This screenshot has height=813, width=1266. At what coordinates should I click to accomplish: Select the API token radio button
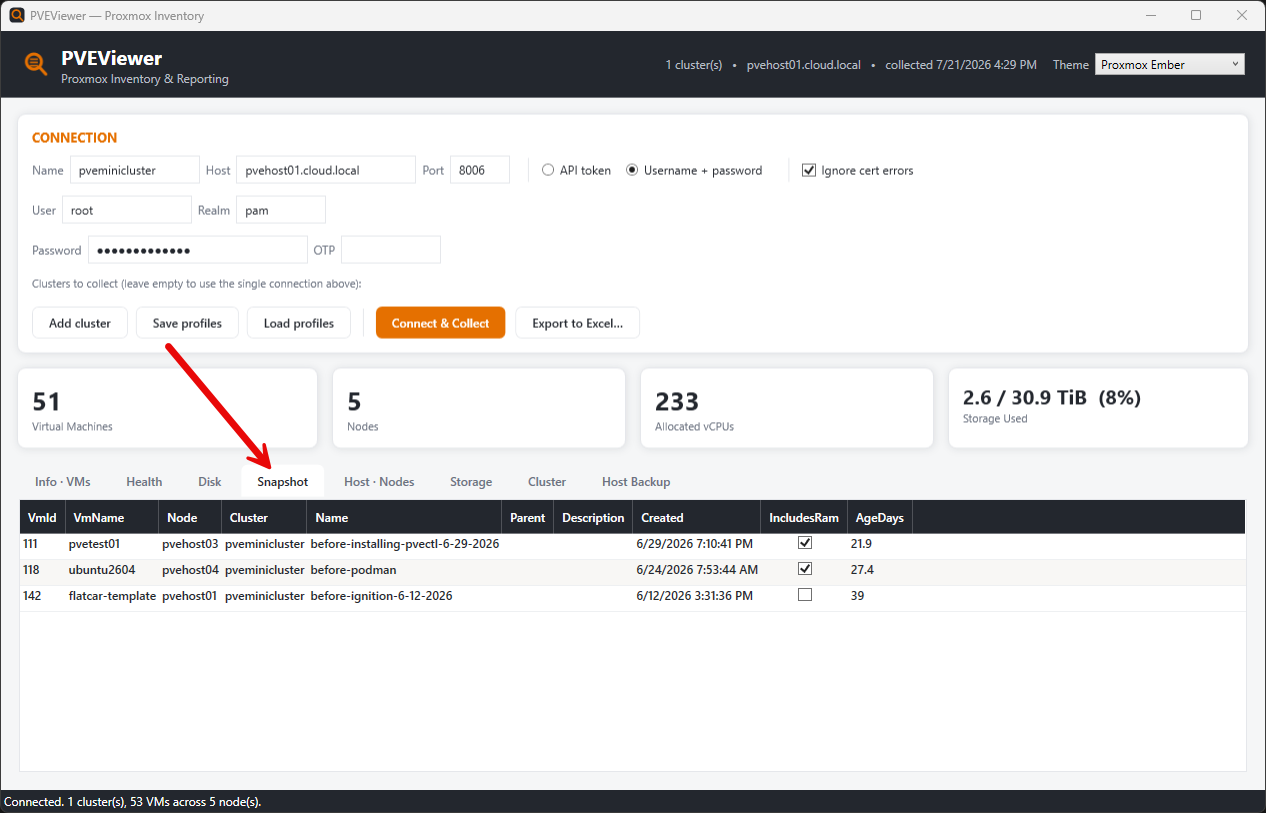coord(548,170)
